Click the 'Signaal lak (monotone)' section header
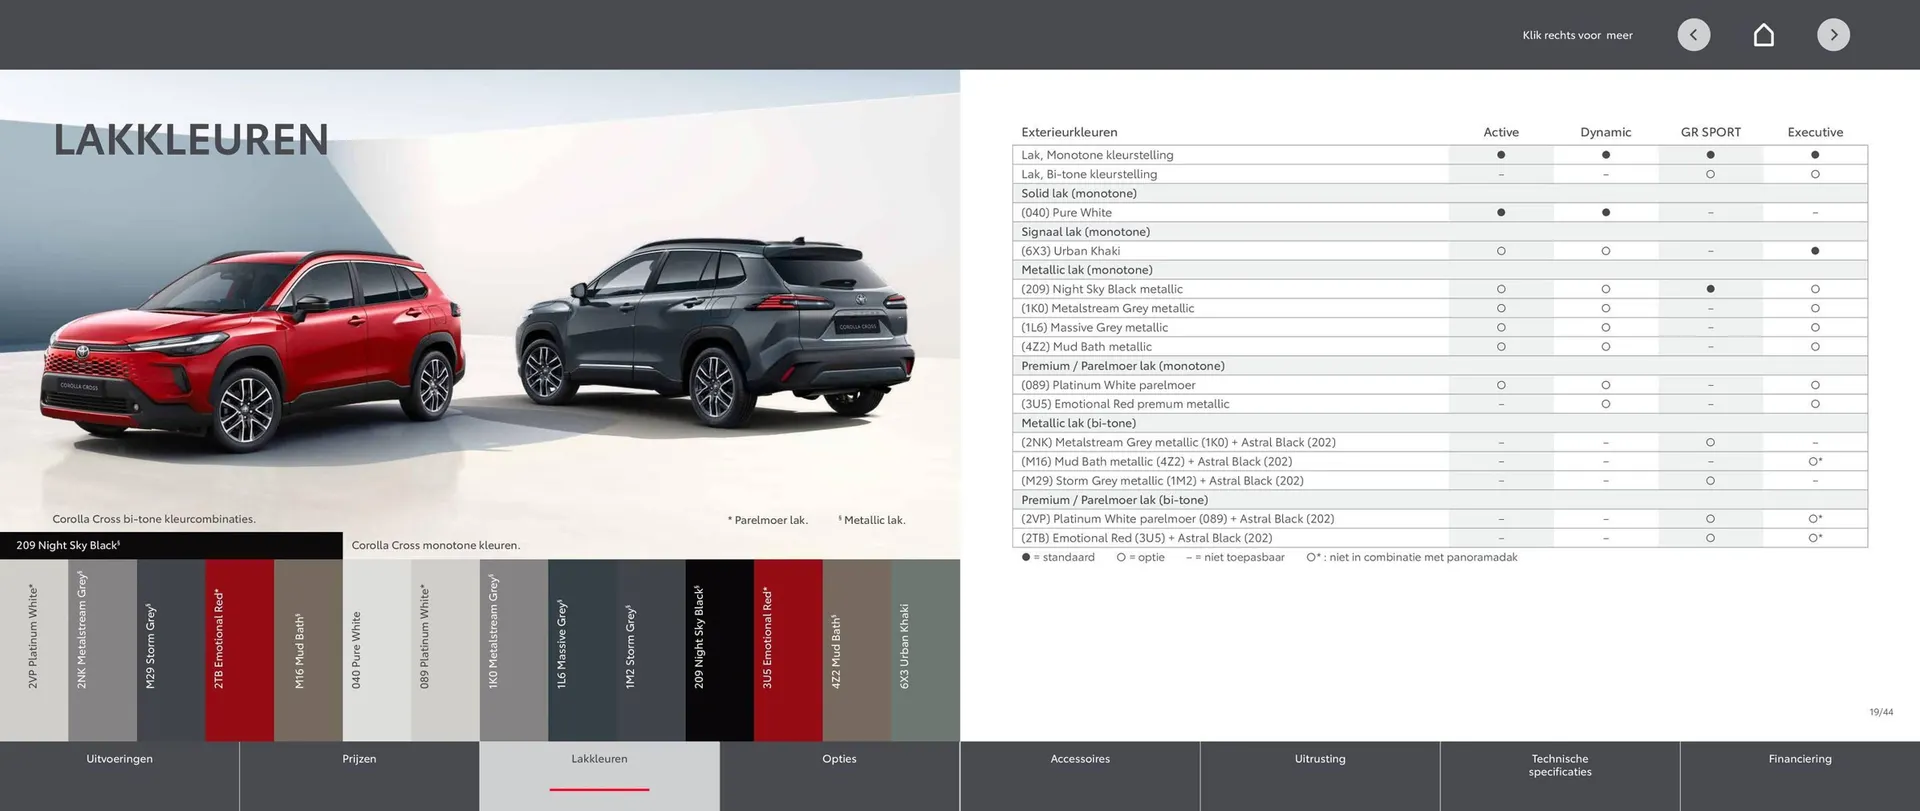 pyautogui.click(x=1440, y=231)
